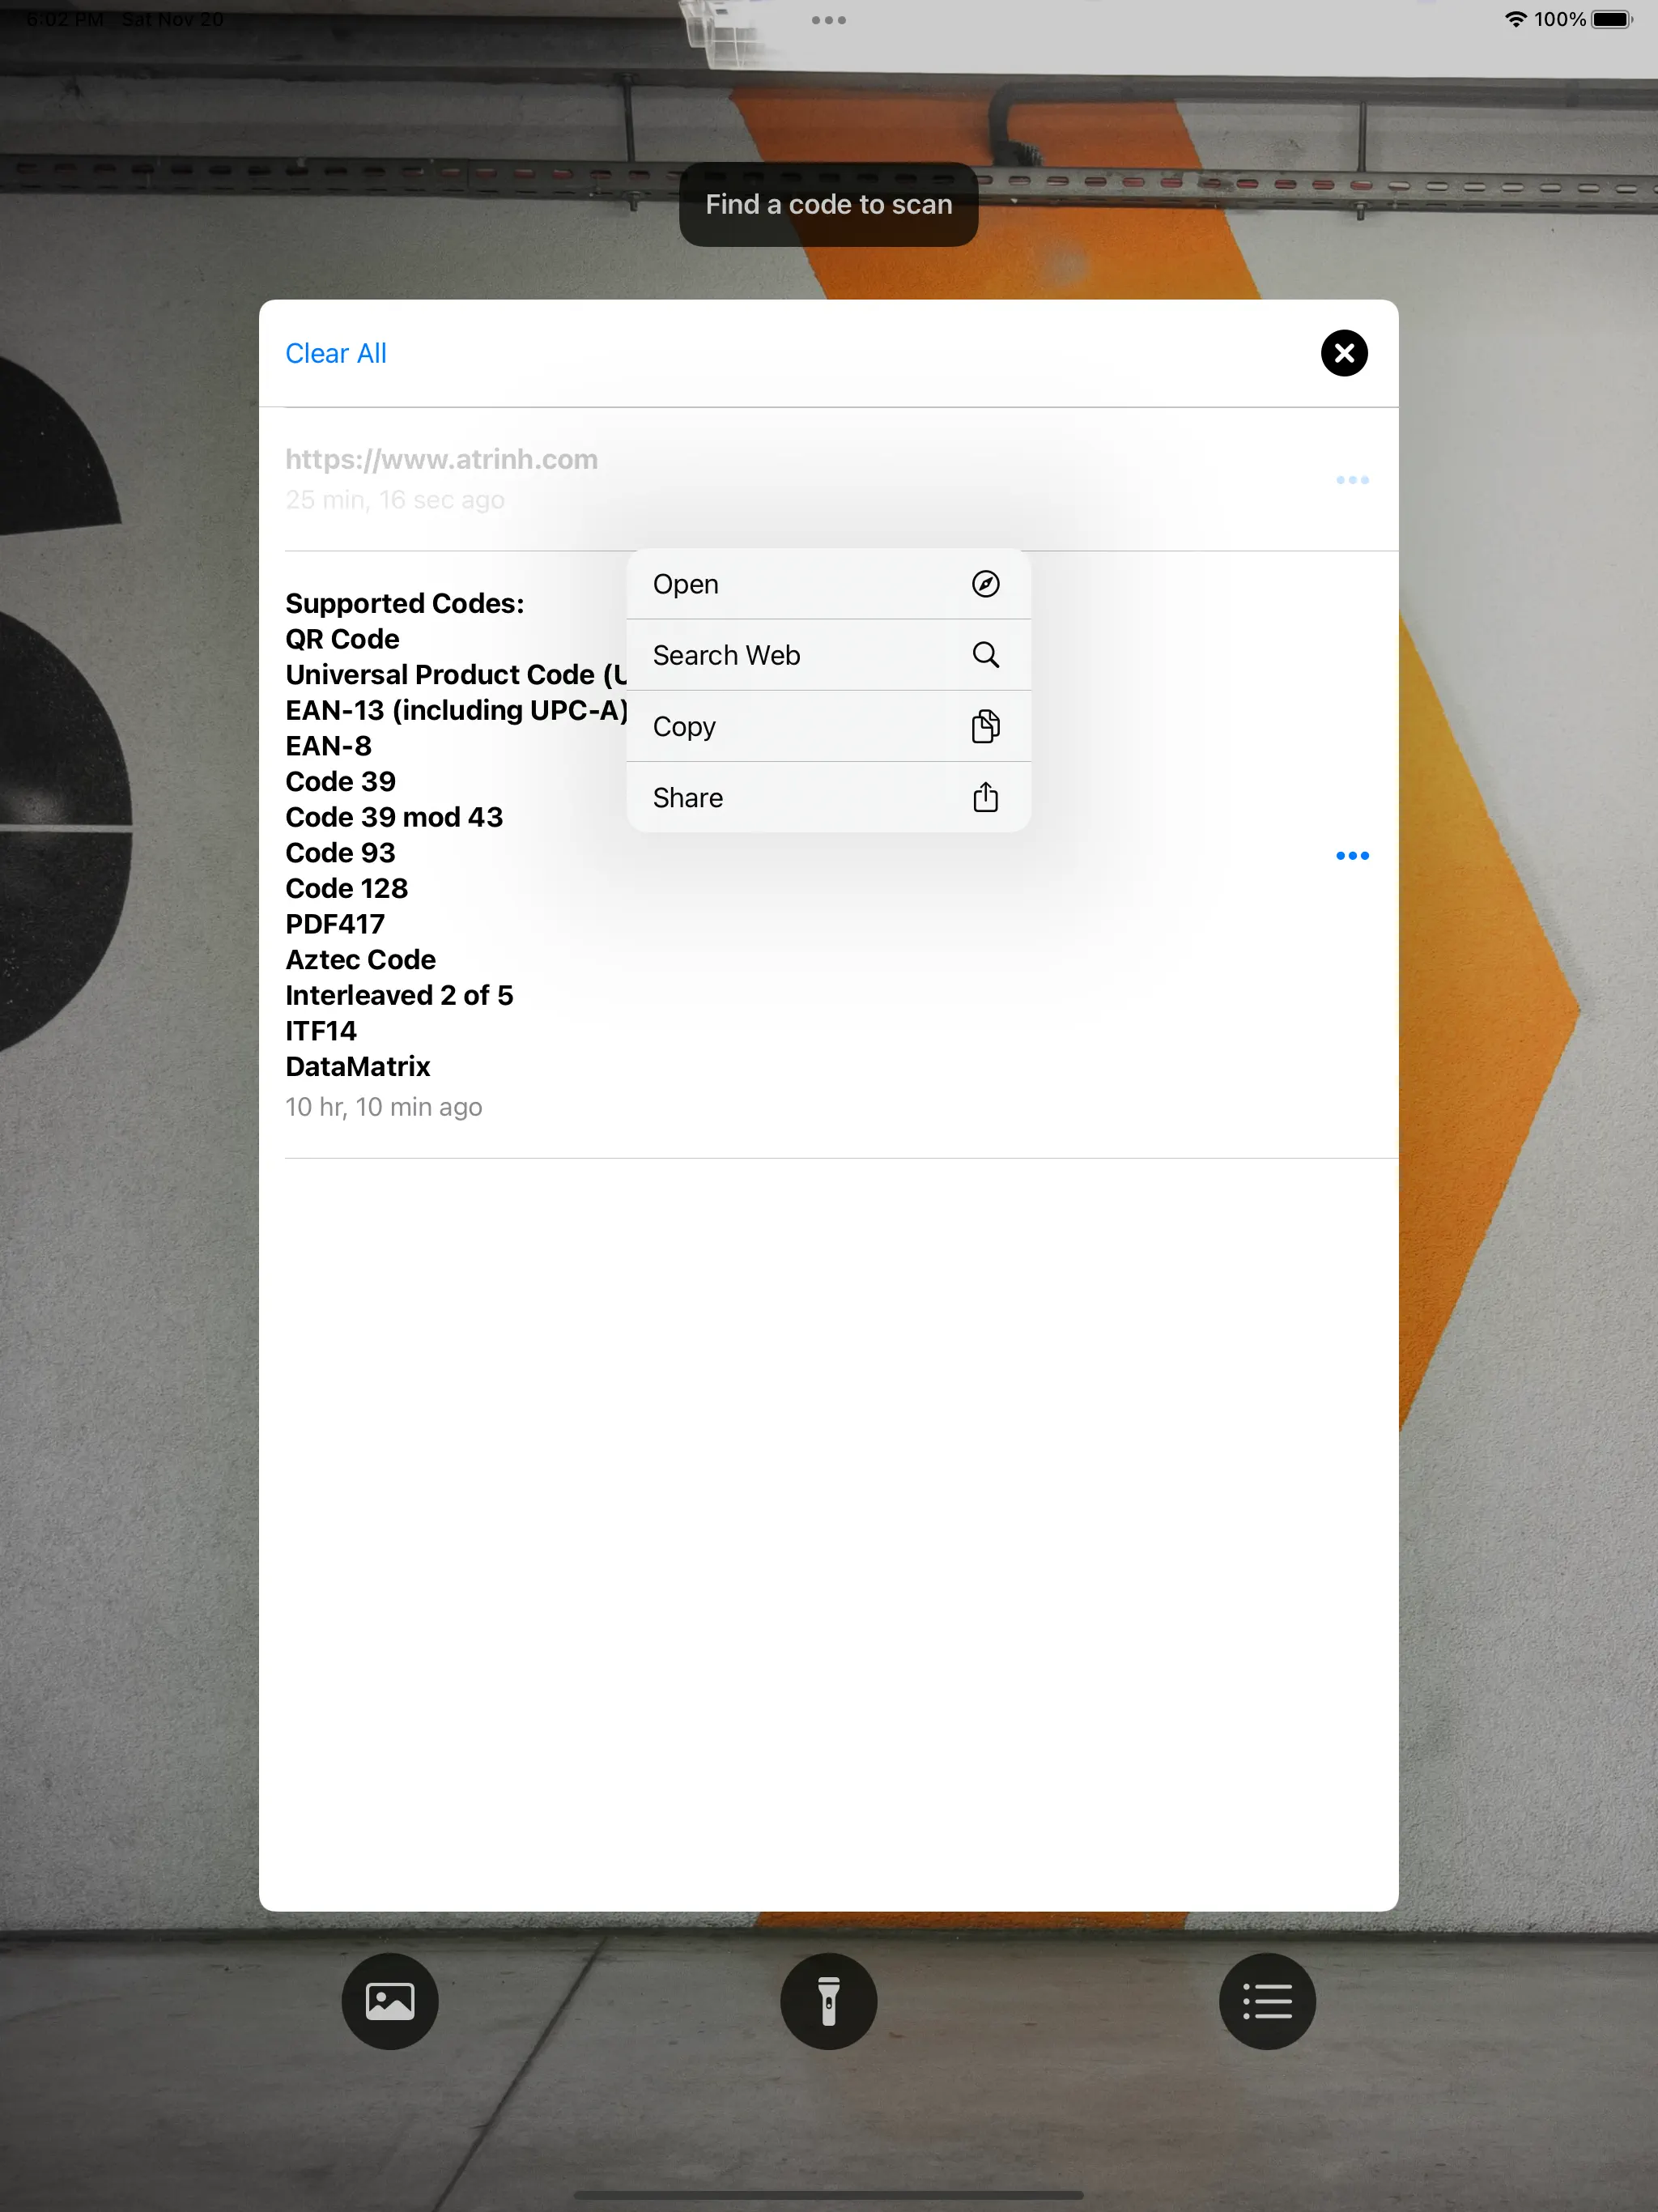Open more options for atrinh.com entry

pos(1351,480)
